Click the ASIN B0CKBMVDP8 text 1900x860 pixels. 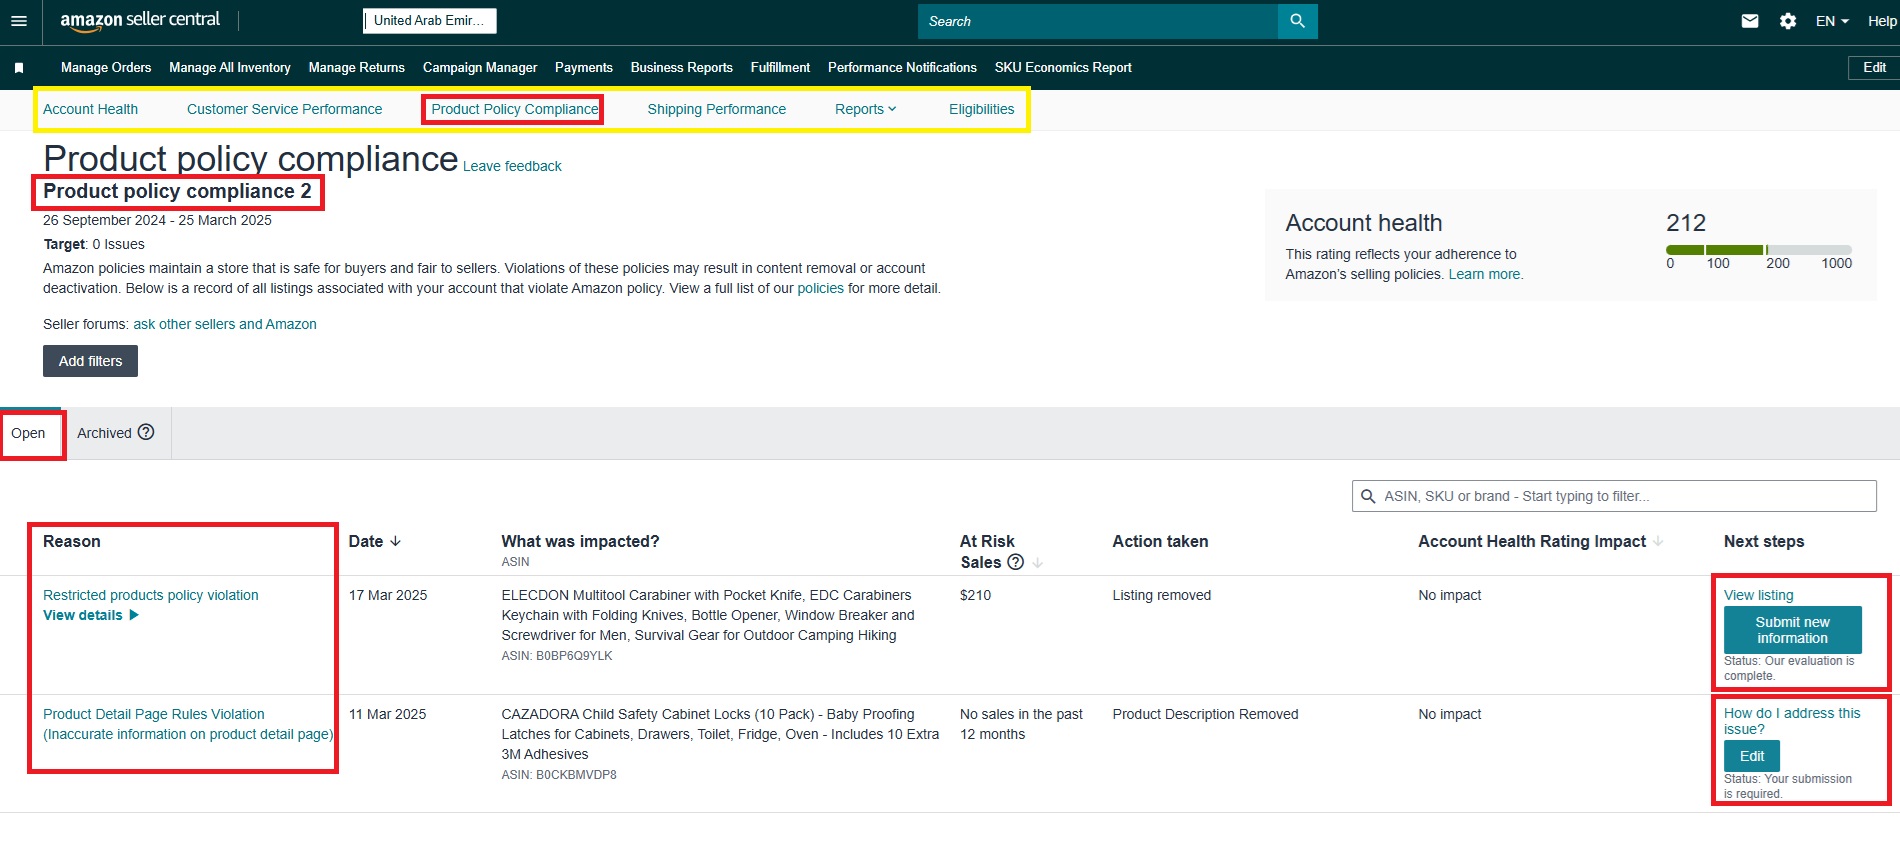[x=559, y=775]
